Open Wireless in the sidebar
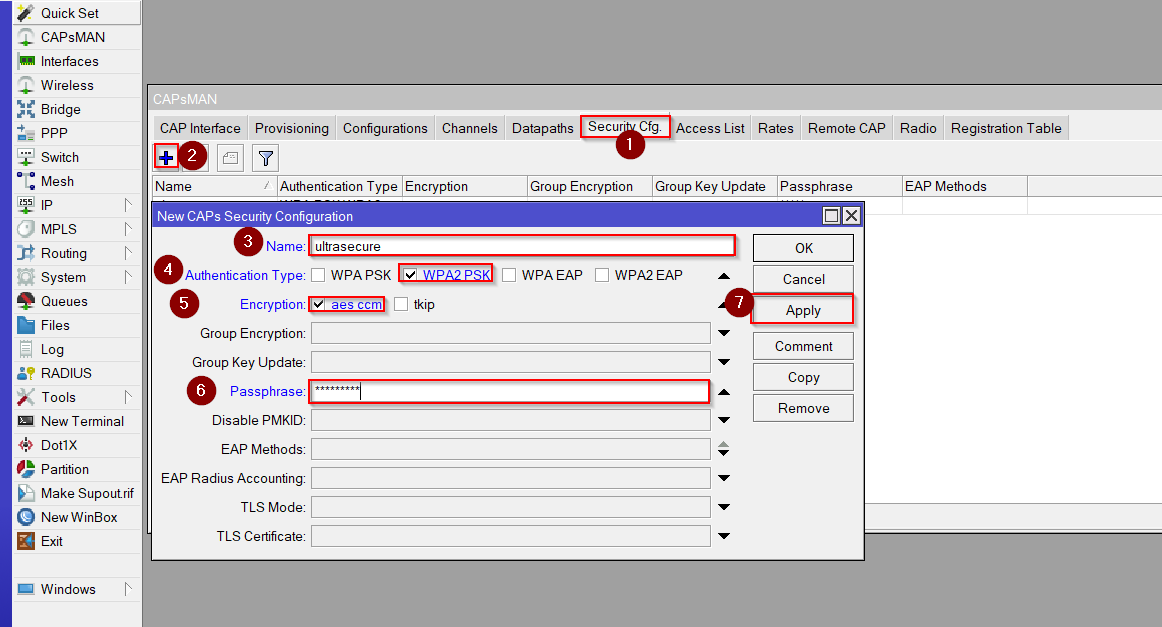Viewport: 1162px width, 627px height. (67, 85)
